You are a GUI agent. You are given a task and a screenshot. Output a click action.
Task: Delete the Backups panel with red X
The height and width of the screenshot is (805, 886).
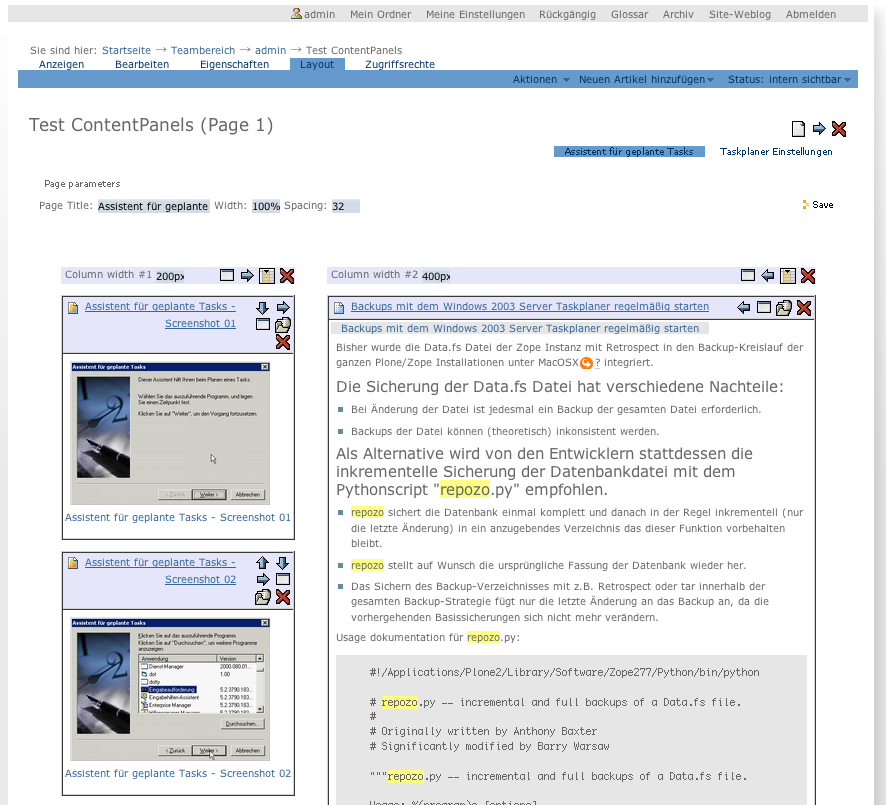click(x=805, y=308)
